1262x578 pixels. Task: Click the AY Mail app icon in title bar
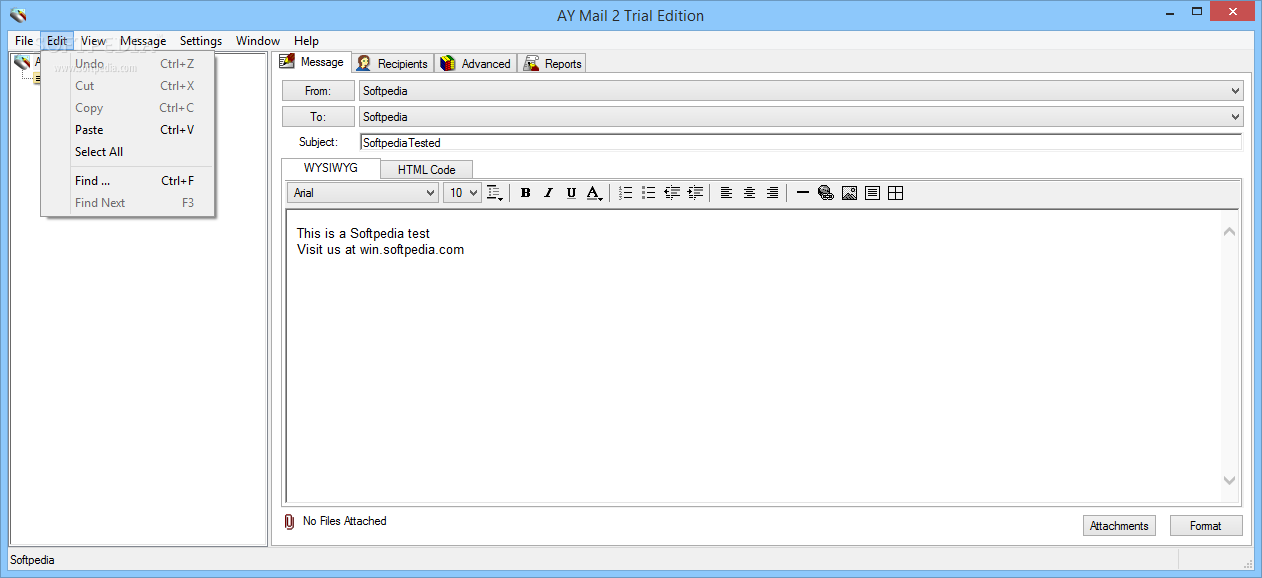pos(18,15)
